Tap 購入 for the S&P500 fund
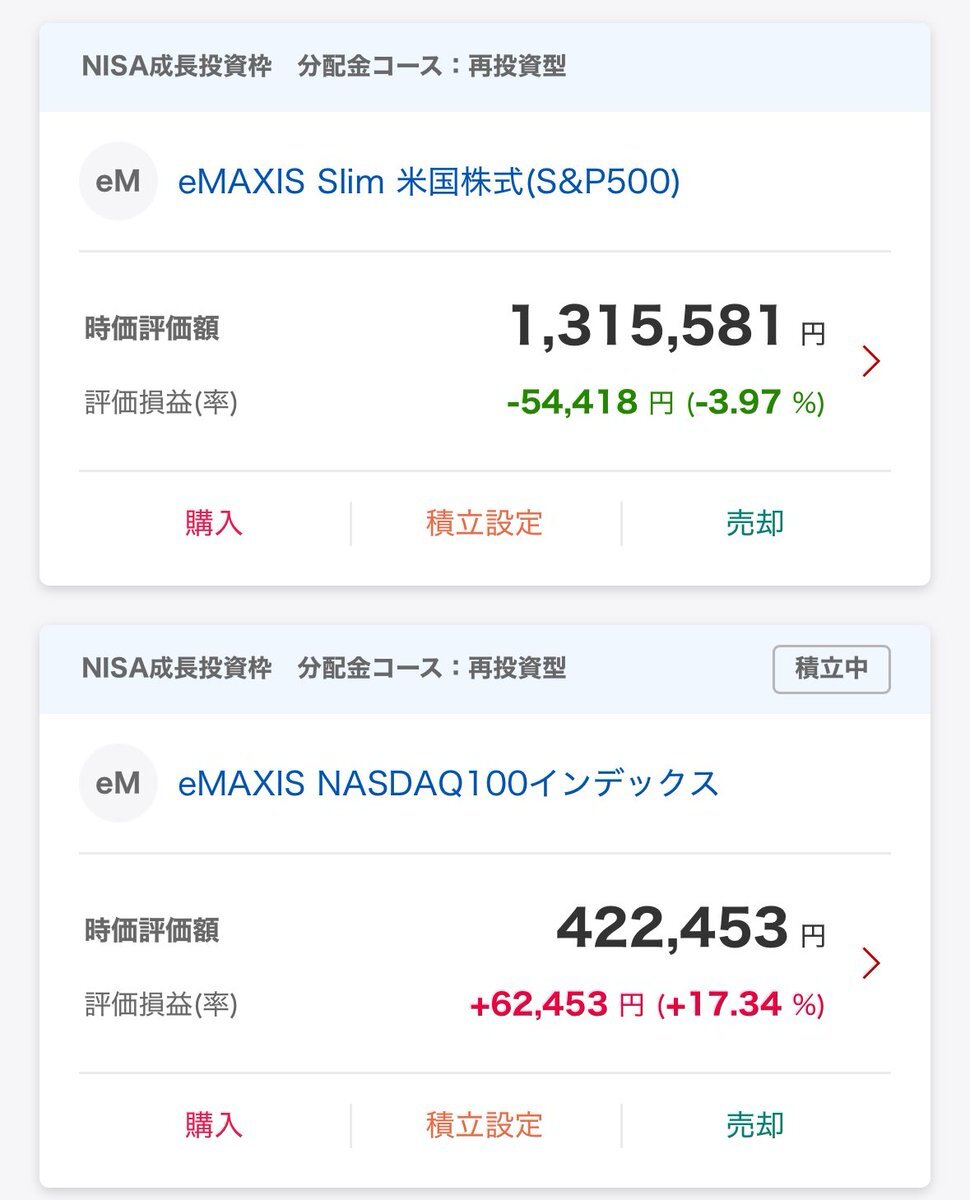 [214, 523]
